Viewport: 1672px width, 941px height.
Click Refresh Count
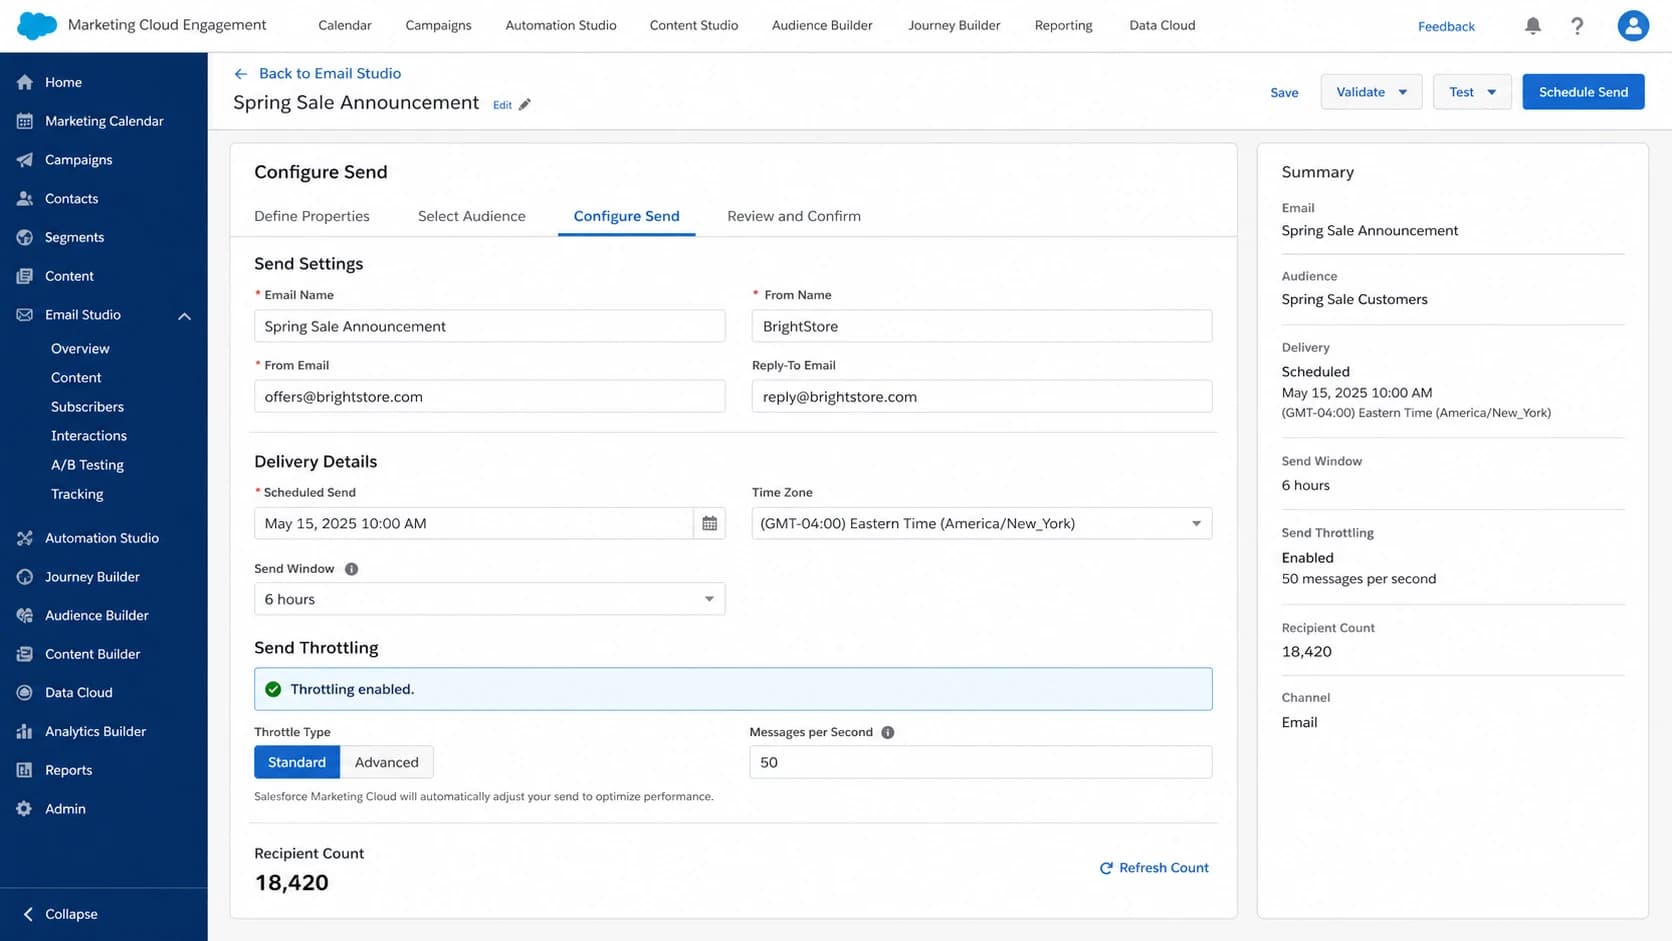[x=1154, y=868]
